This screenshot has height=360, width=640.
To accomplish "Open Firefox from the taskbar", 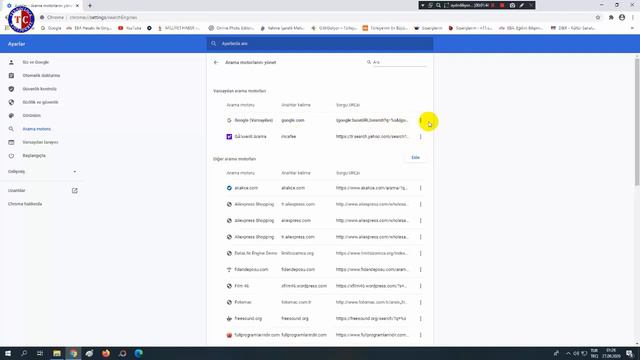I will pyautogui.click(x=106, y=353).
